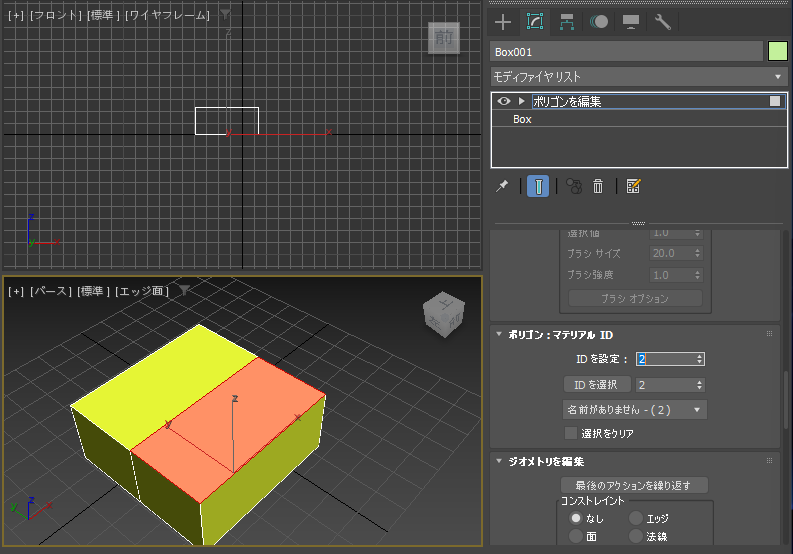Click the square icon beside ポリゴンを編集
This screenshot has width=793, height=554.
(775, 101)
